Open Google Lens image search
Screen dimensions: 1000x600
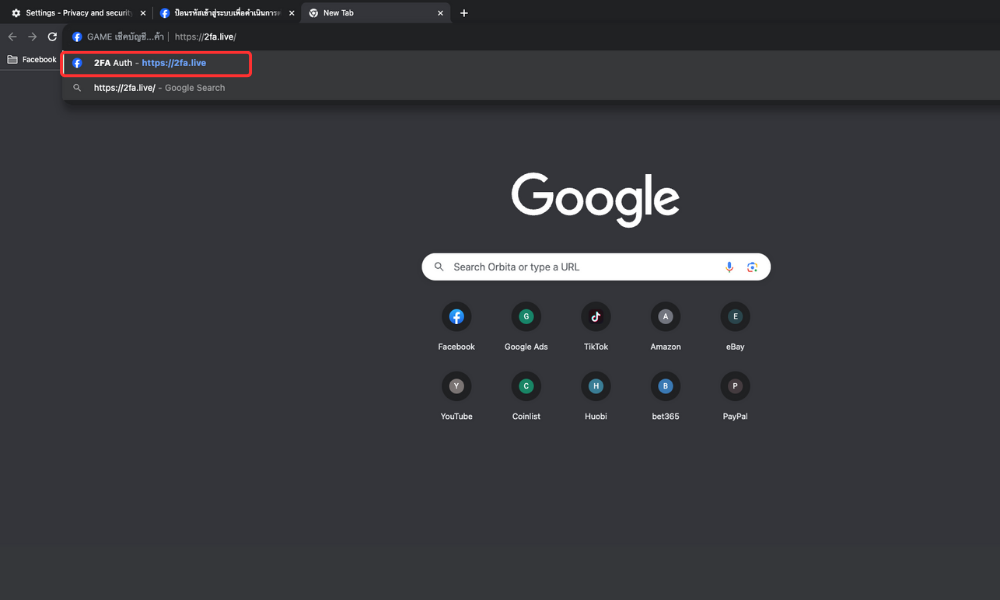pos(752,267)
